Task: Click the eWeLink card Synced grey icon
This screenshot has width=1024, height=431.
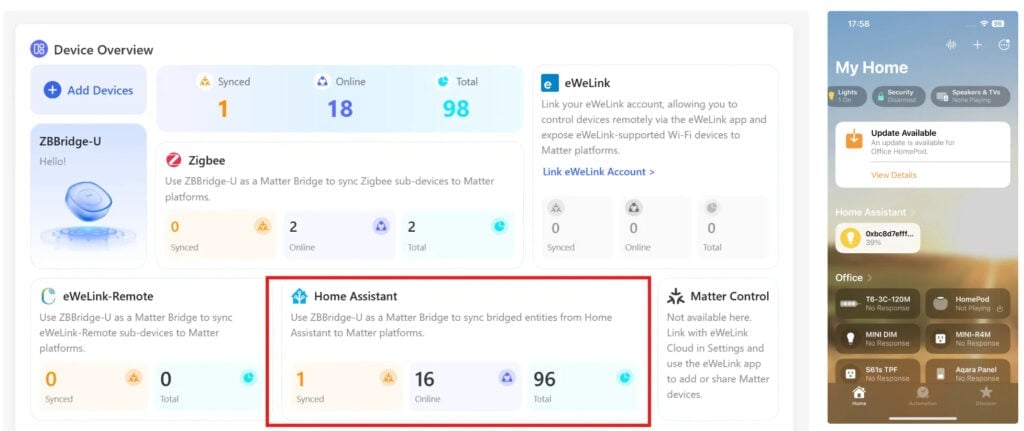Action: (556, 208)
